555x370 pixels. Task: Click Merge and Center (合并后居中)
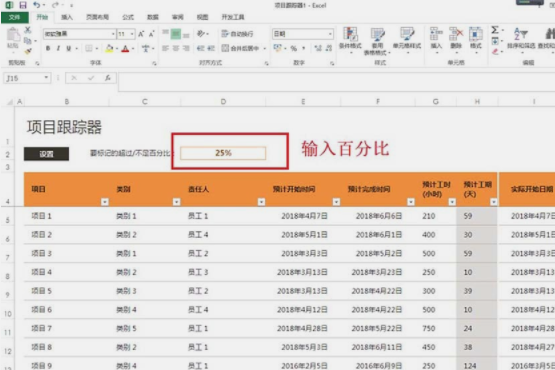pyautogui.click(x=241, y=48)
